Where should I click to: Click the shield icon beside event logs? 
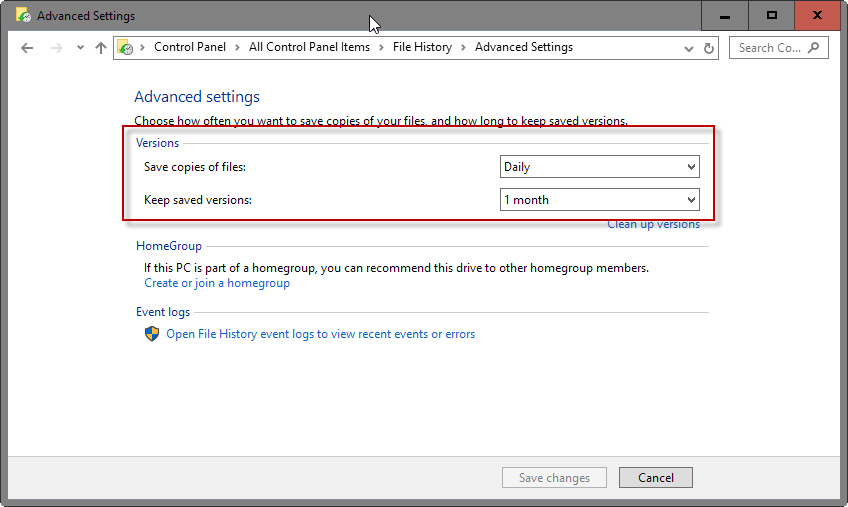click(x=152, y=334)
